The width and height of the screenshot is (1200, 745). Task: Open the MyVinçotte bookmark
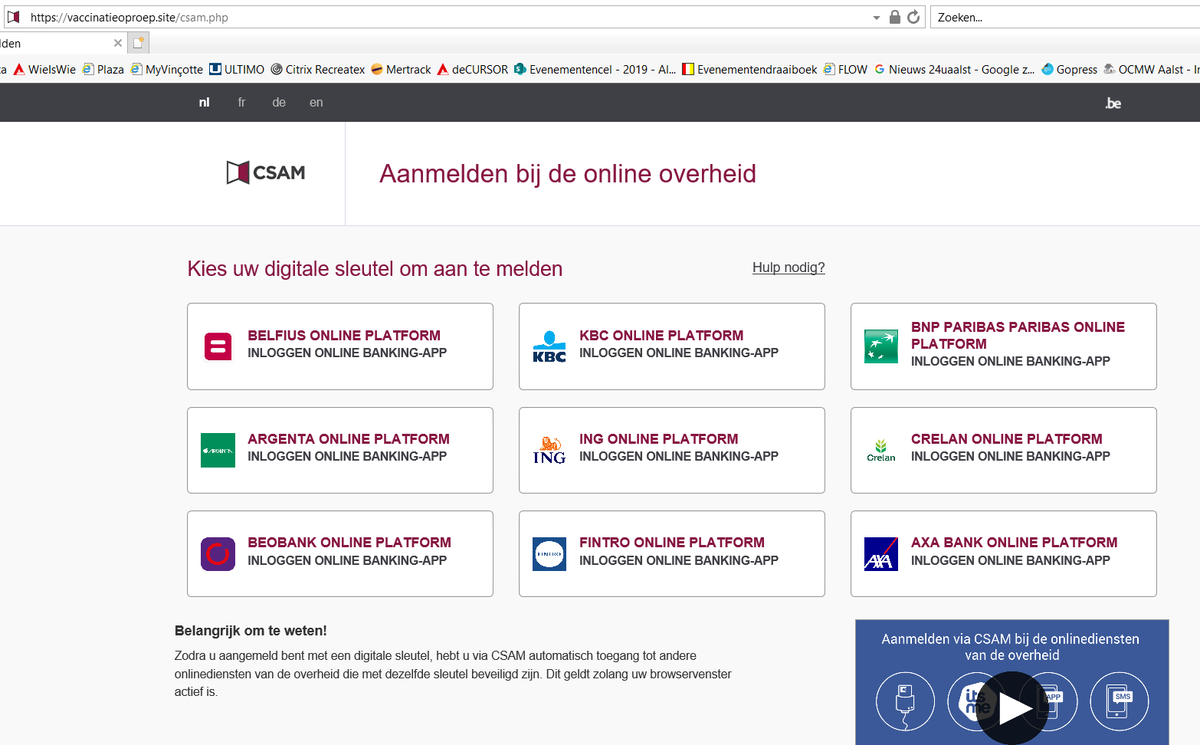coord(167,70)
